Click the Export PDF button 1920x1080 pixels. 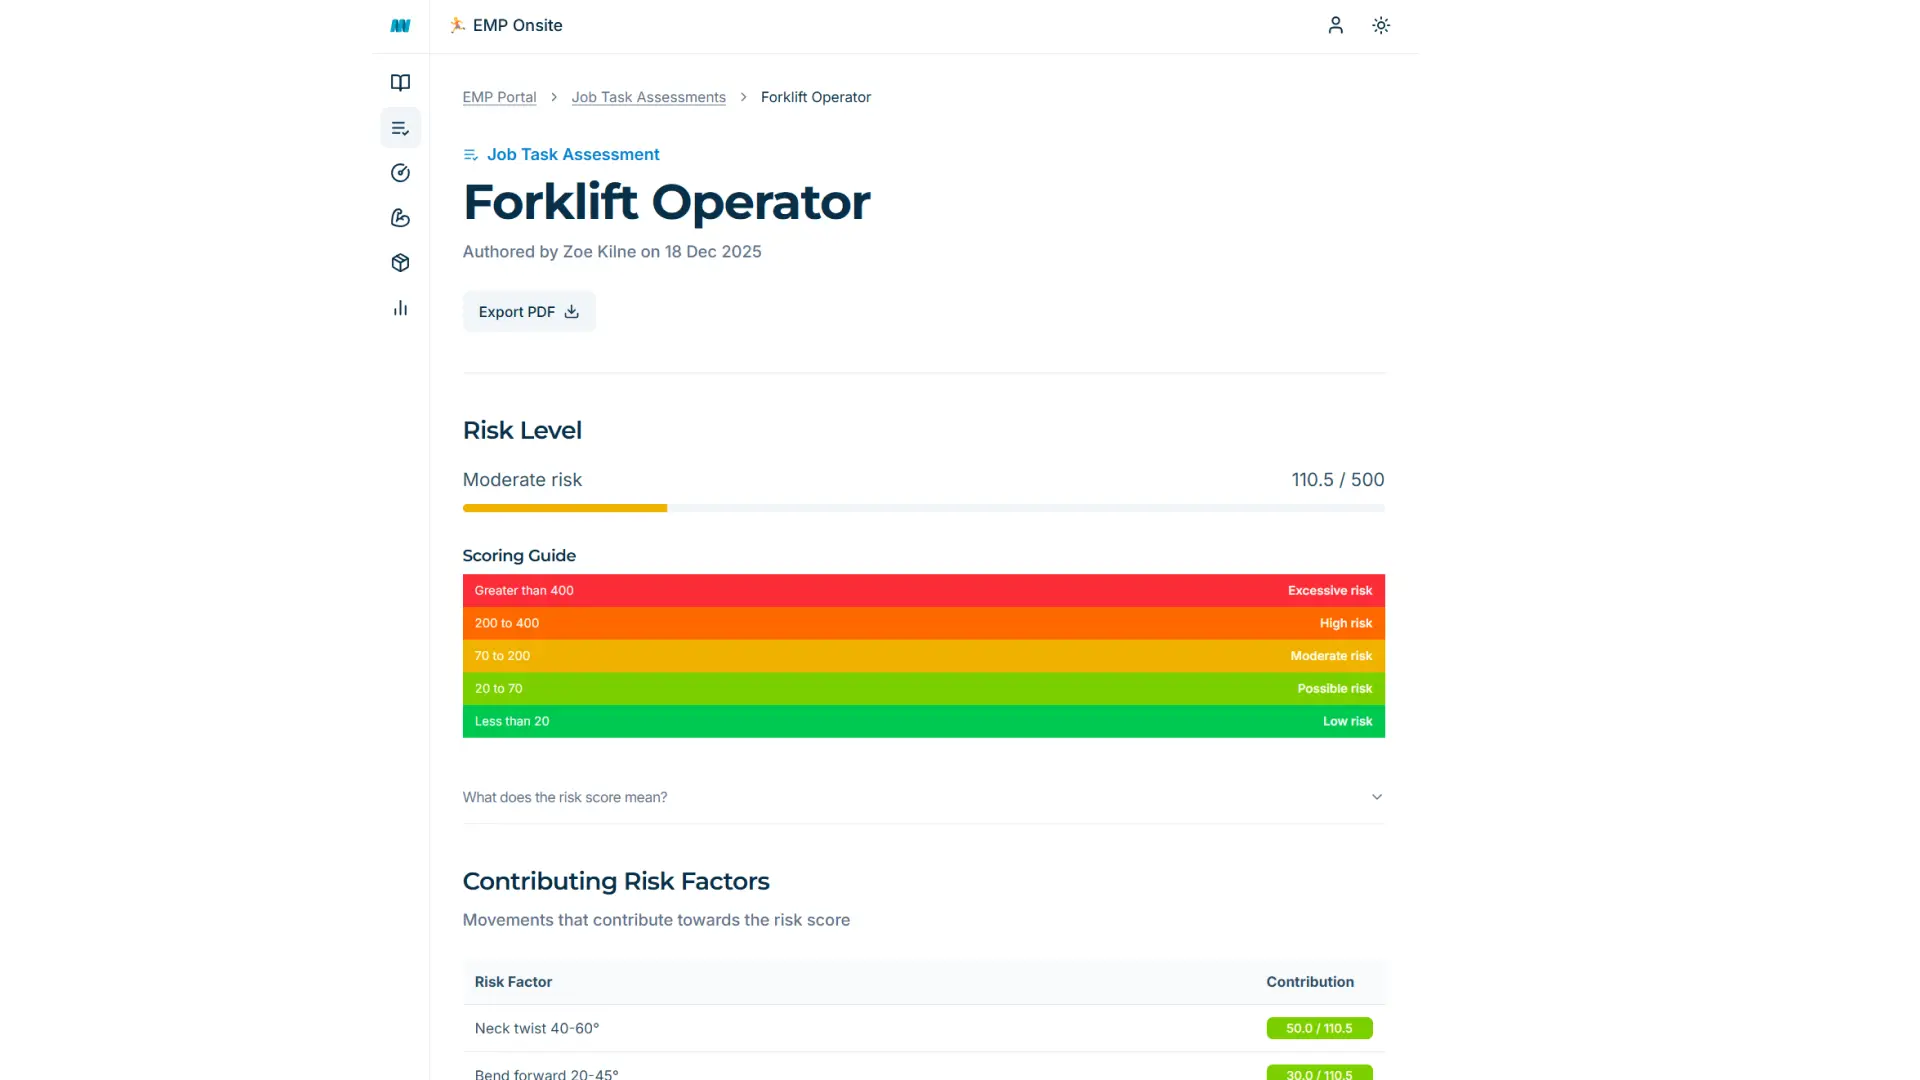(529, 312)
